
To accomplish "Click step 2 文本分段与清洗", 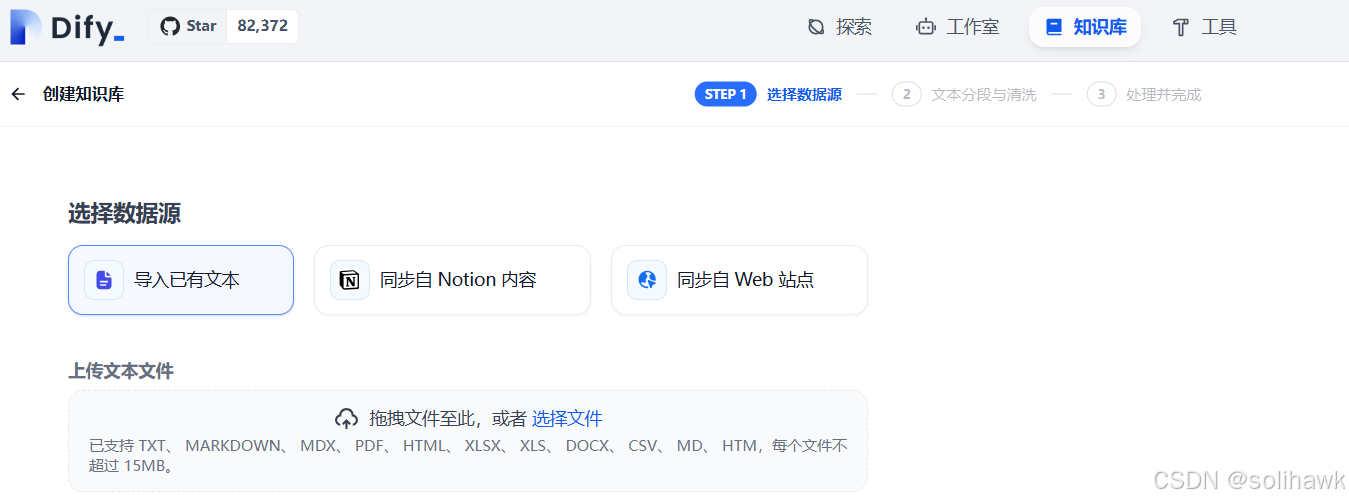I will coord(964,95).
